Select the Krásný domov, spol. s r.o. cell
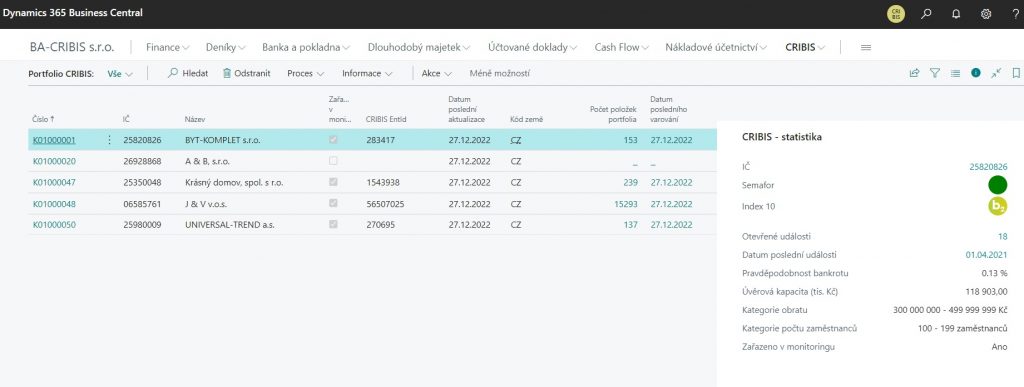 click(x=234, y=183)
